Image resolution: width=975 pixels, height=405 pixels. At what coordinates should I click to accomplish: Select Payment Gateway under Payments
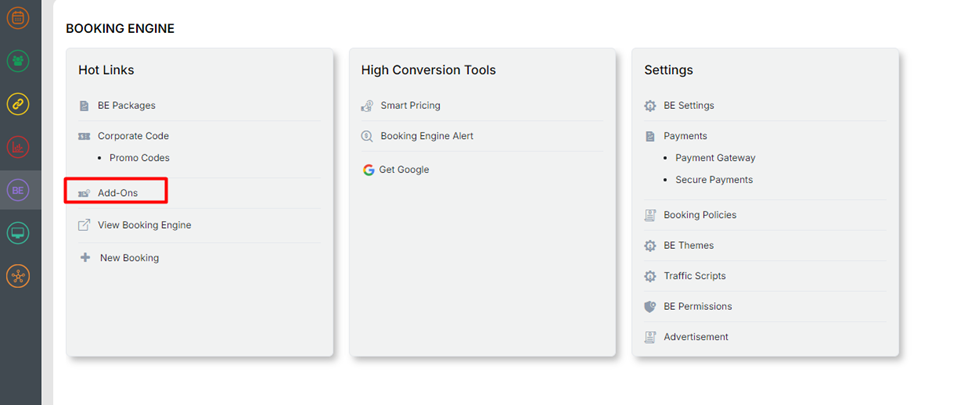pyautogui.click(x=715, y=158)
